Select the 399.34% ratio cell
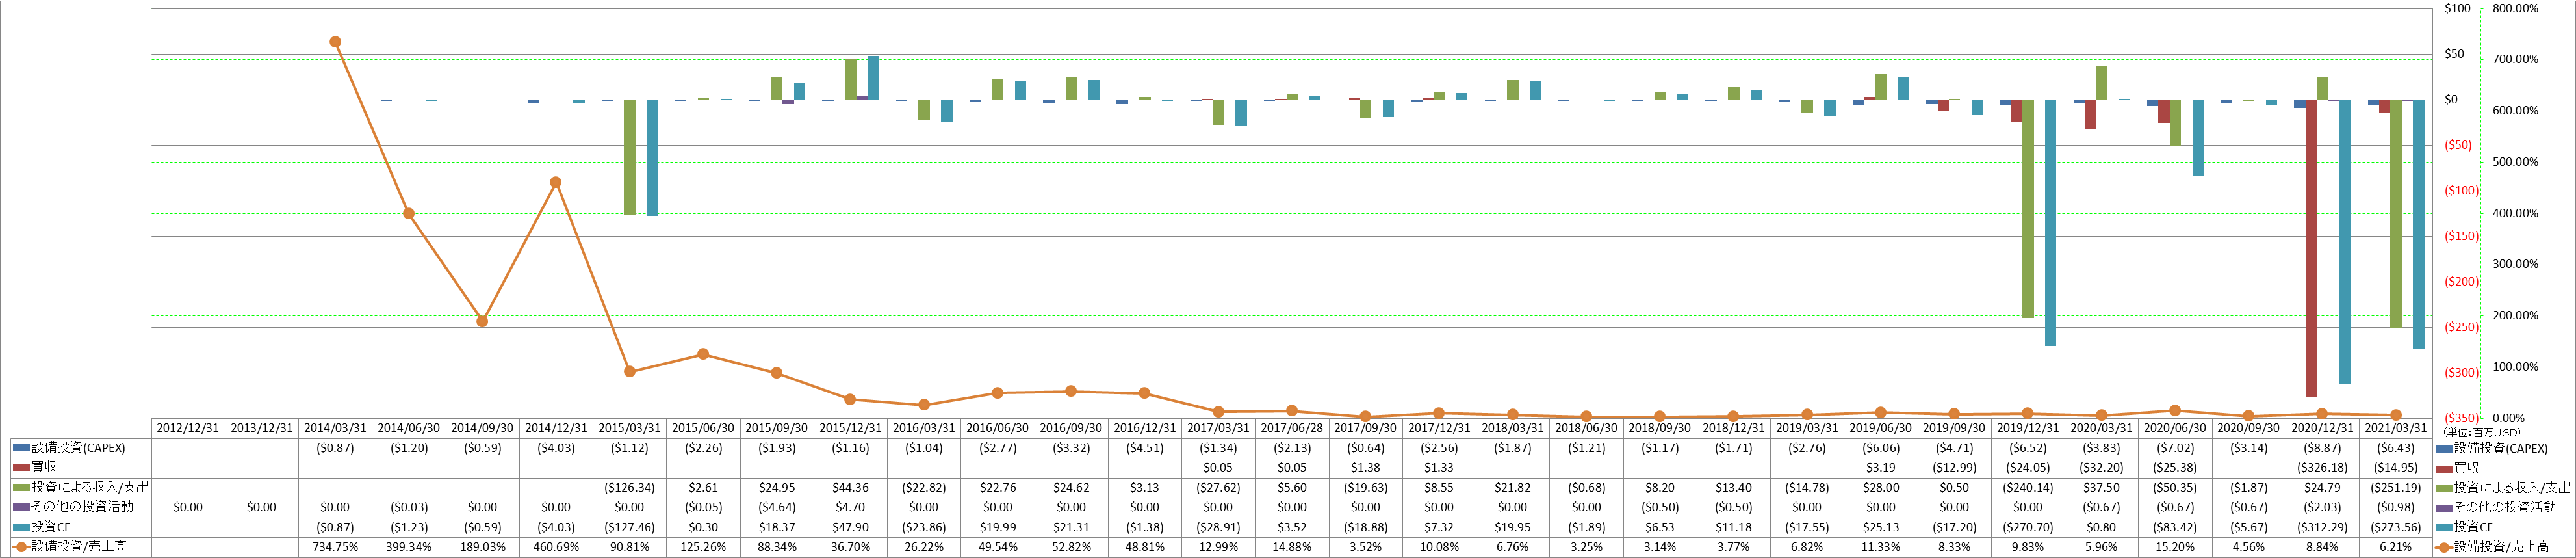Screen dimensions: 2576x558 click(x=408, y=547)
